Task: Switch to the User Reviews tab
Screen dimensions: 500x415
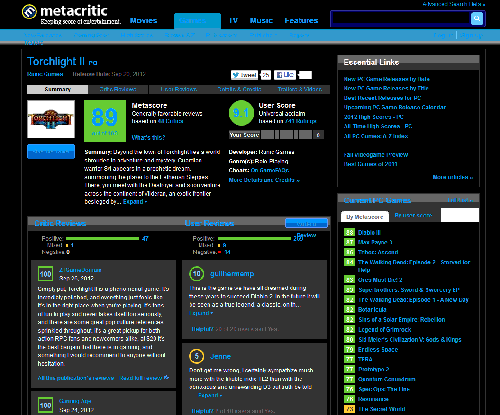Action: [179, 89]
